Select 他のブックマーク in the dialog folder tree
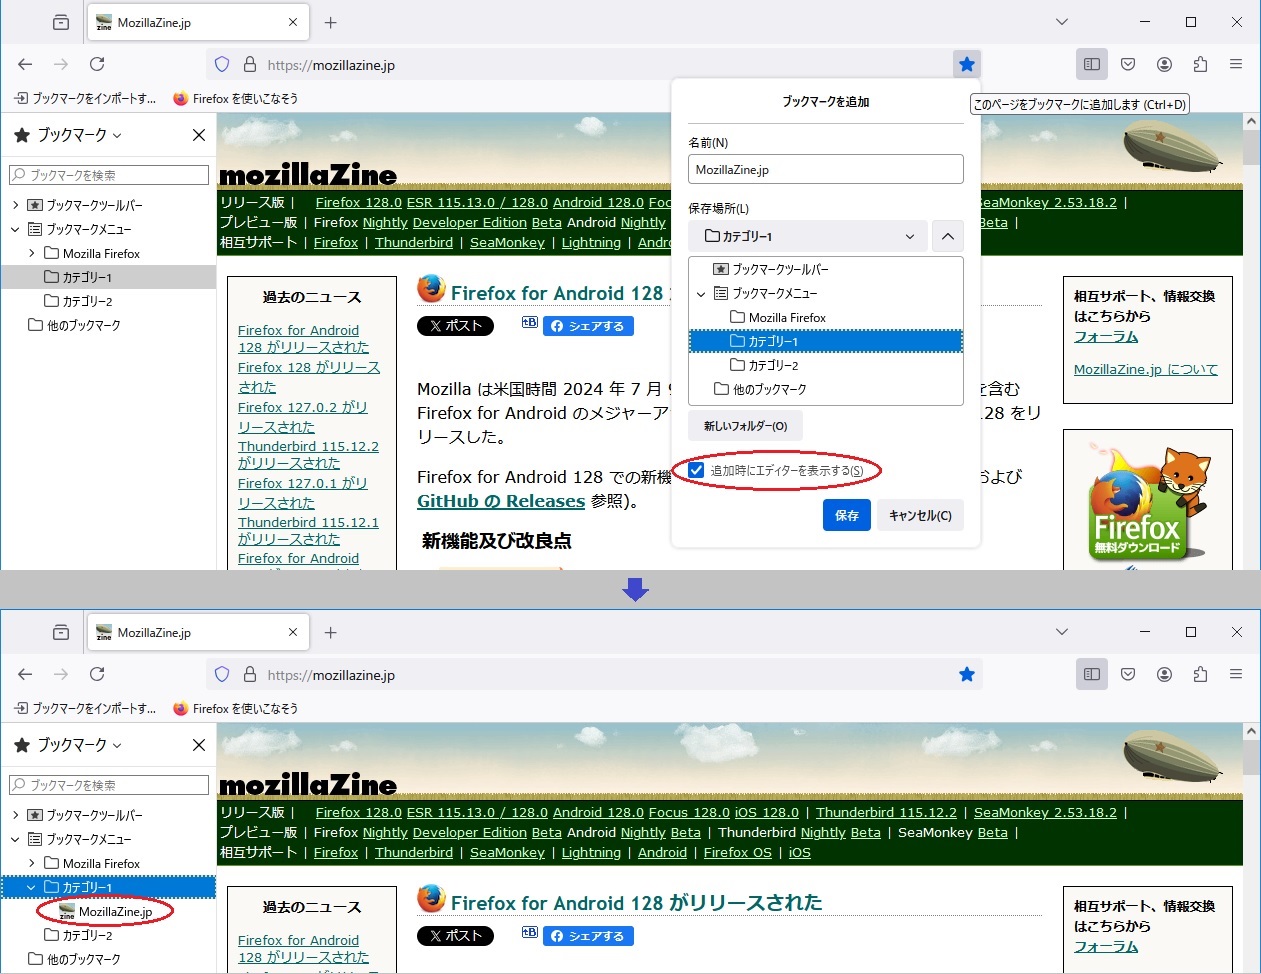Image resolution: width=1261 pixels, height=974 pixels. click(x=768, y=390)
